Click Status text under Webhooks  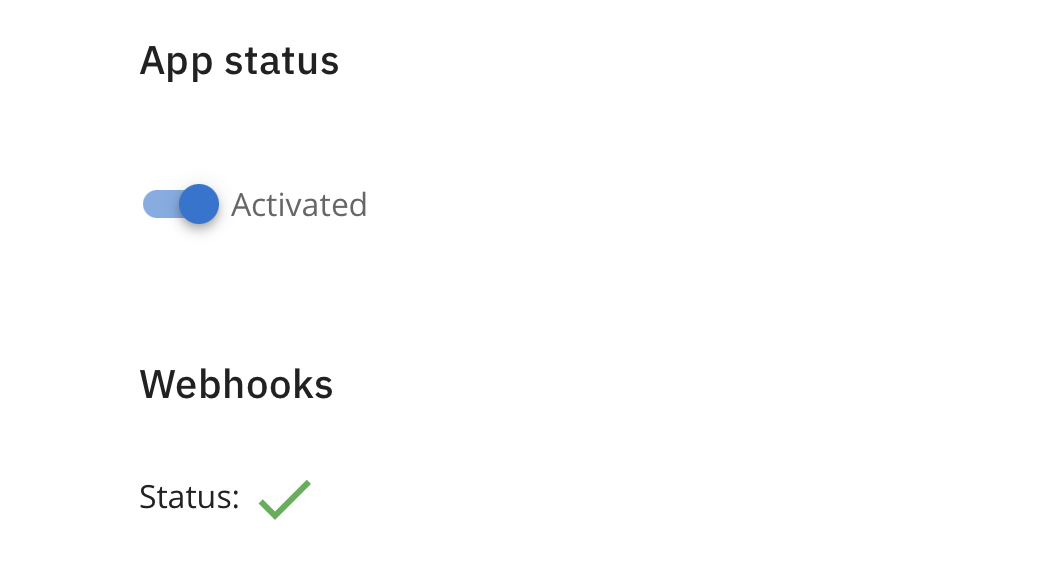pyautogui.click(x=189, y=497)
